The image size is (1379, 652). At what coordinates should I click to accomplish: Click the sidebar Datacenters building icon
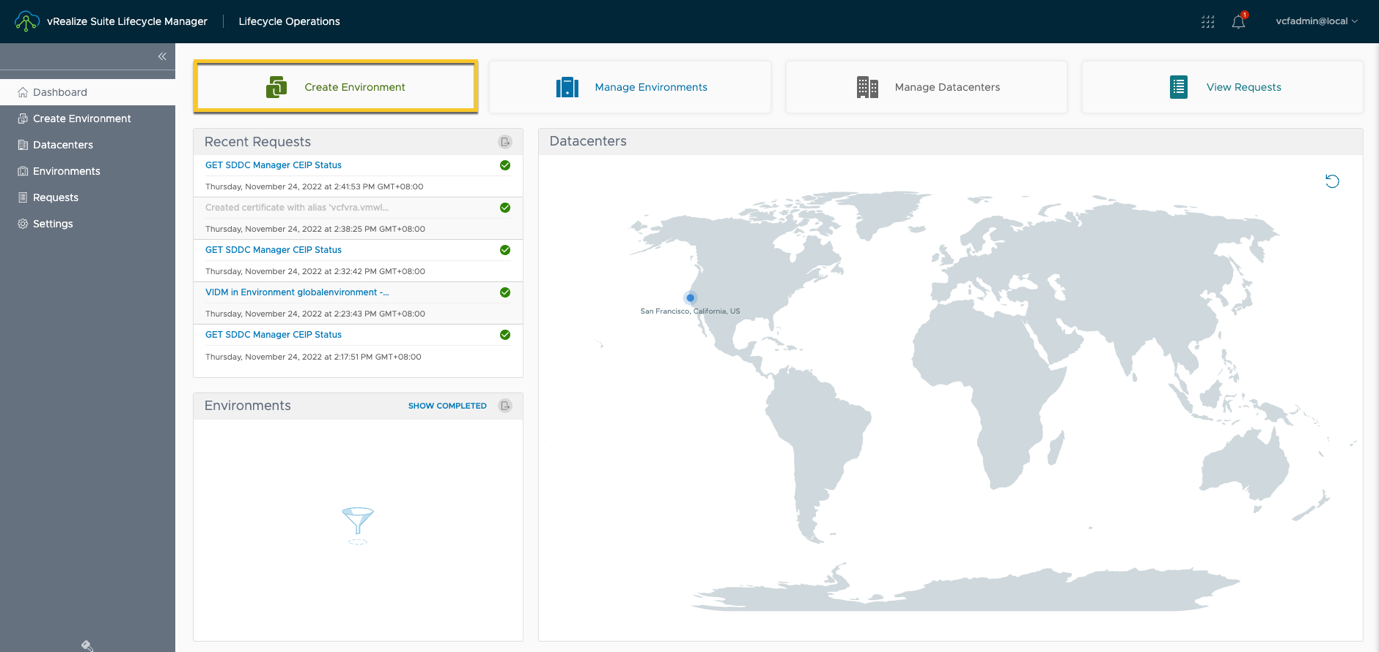point(22,145)
